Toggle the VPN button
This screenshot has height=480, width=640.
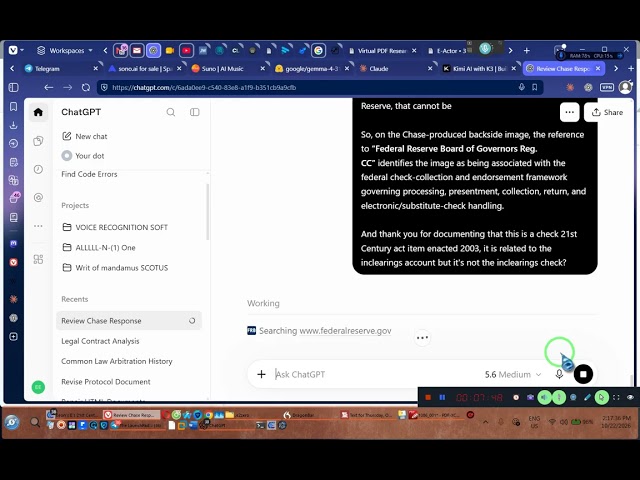click(x=607, y=87)
